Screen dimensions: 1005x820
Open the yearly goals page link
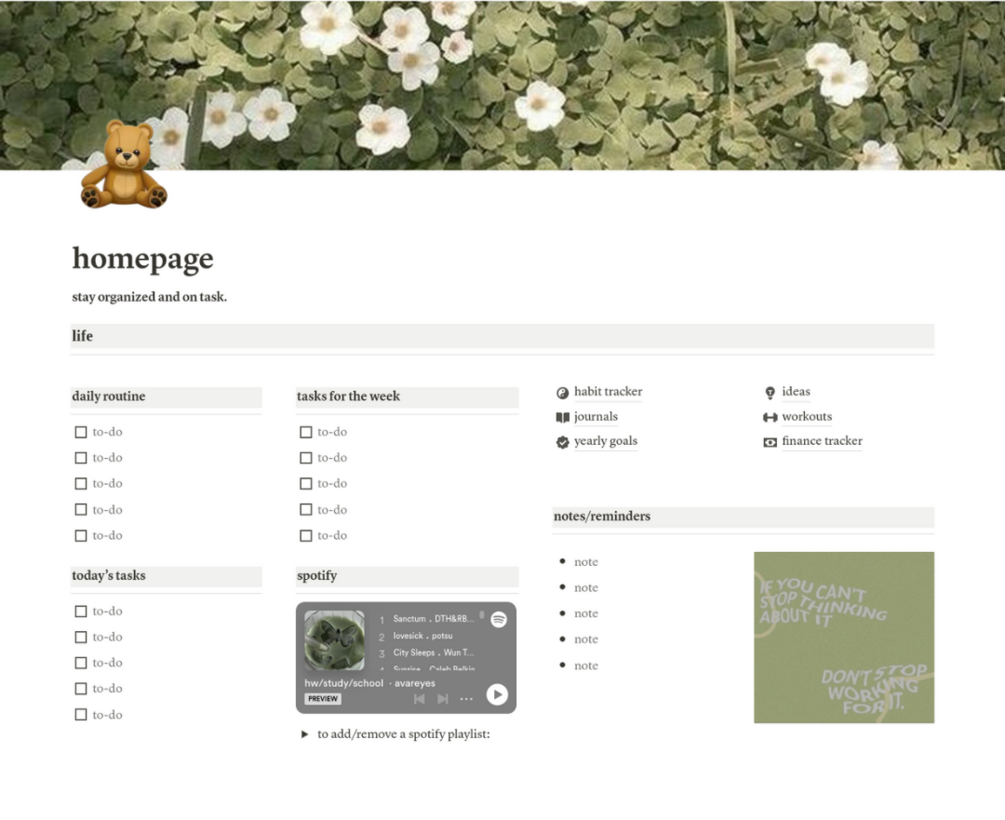point(606,441)
